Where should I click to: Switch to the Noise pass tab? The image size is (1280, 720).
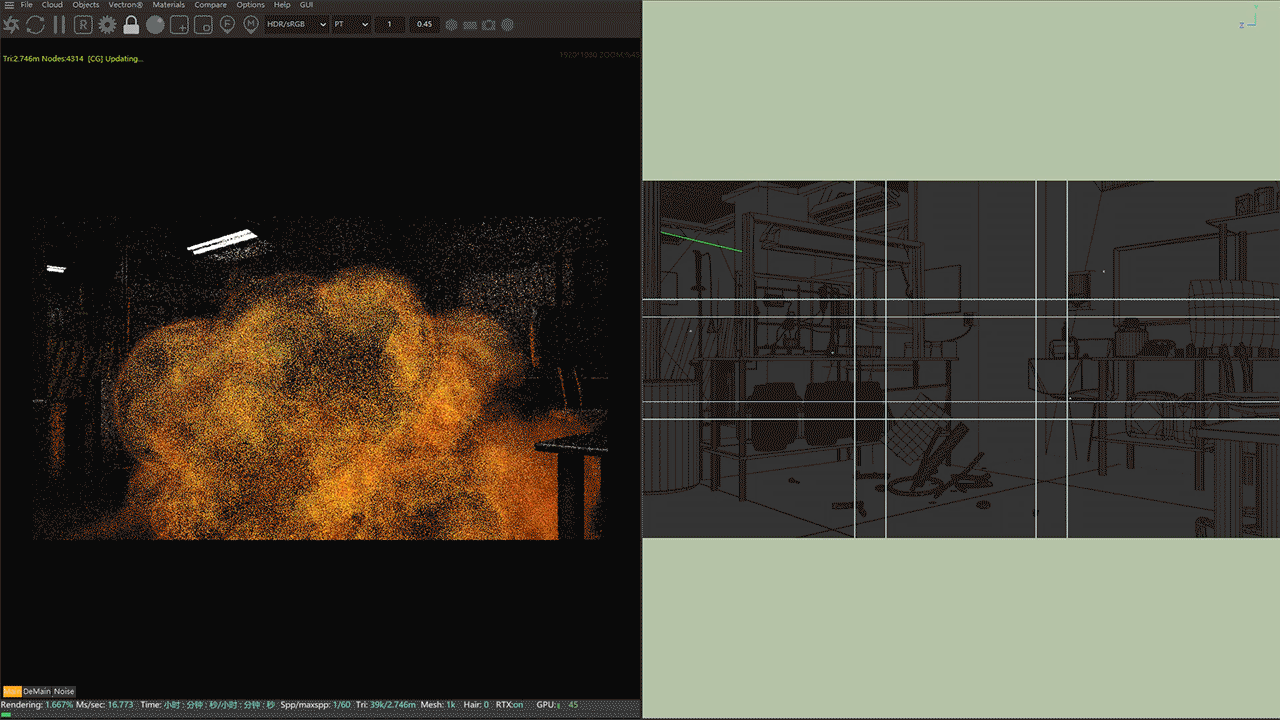pyautogui.click(x=64, y=691)
